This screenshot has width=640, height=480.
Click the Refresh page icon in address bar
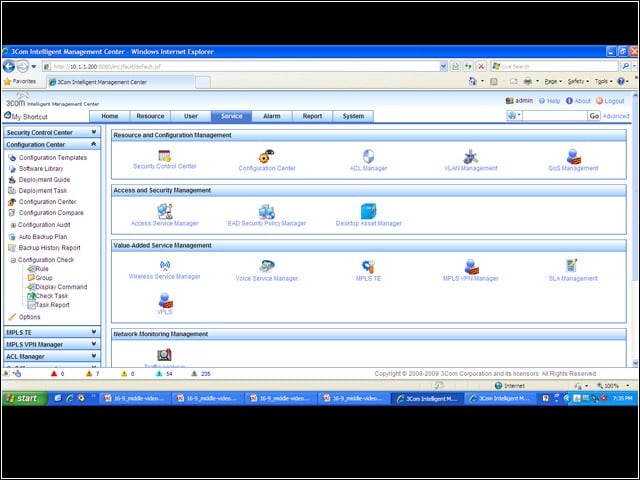(x=468, y=66)
